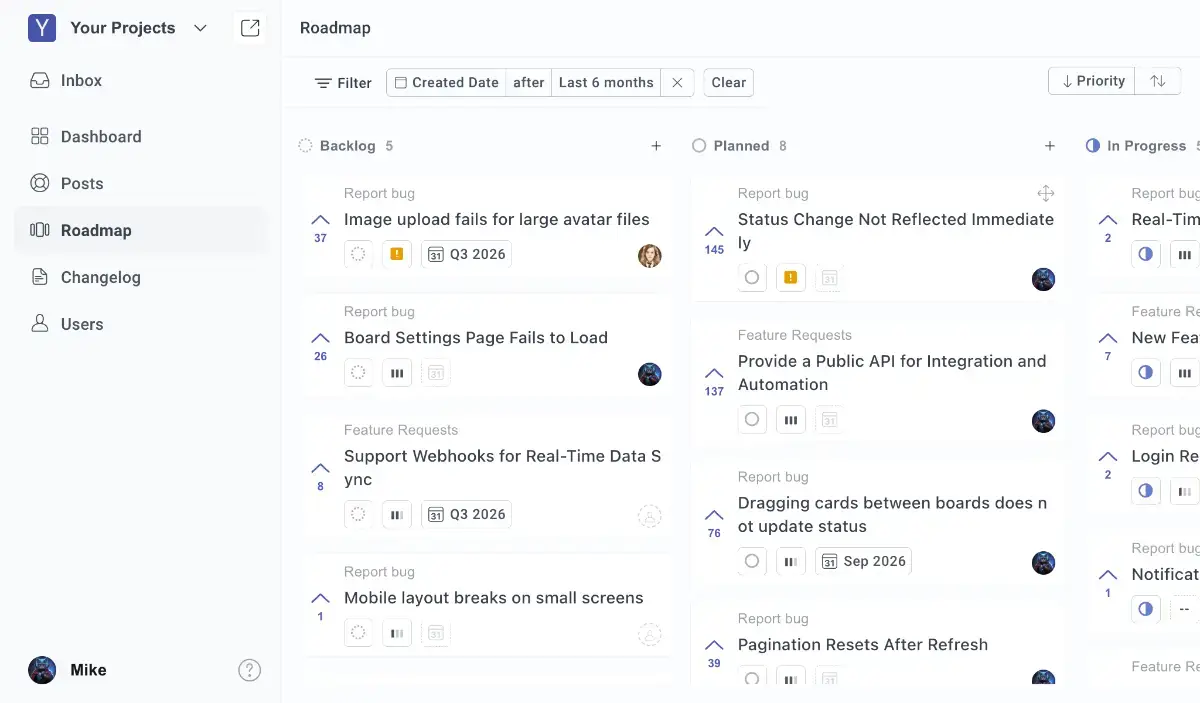The height and width of the screenshot is (703, 1200).
Task: Change the status icon on the Support Webhooks card
Action: coord(358,515)
